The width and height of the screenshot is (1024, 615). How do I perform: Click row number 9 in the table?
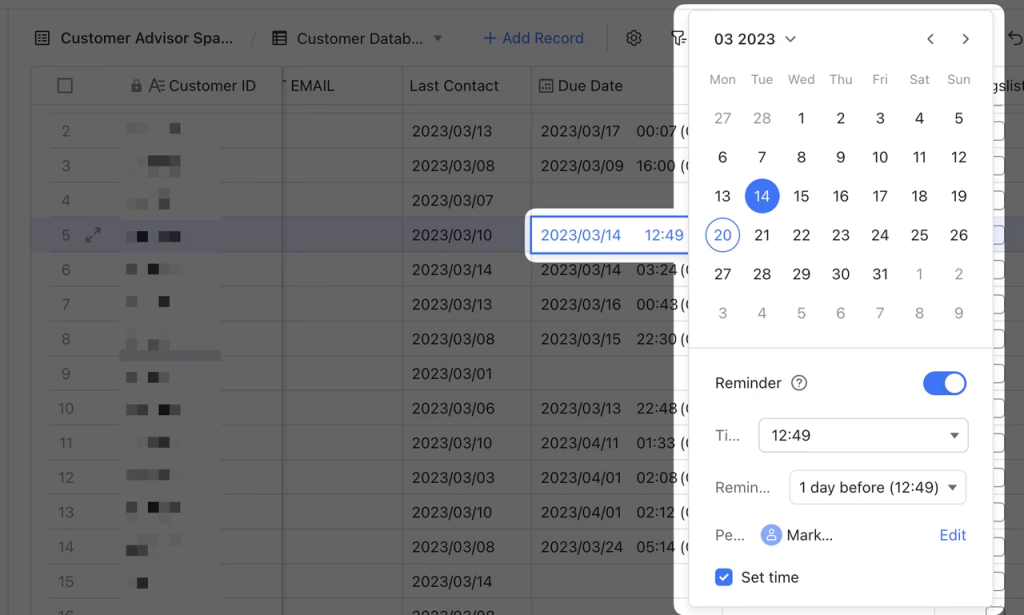[65, 373]
